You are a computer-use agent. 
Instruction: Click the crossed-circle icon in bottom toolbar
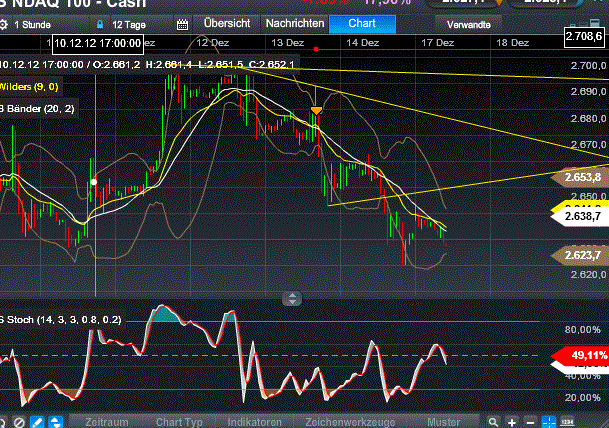(17, 421)
